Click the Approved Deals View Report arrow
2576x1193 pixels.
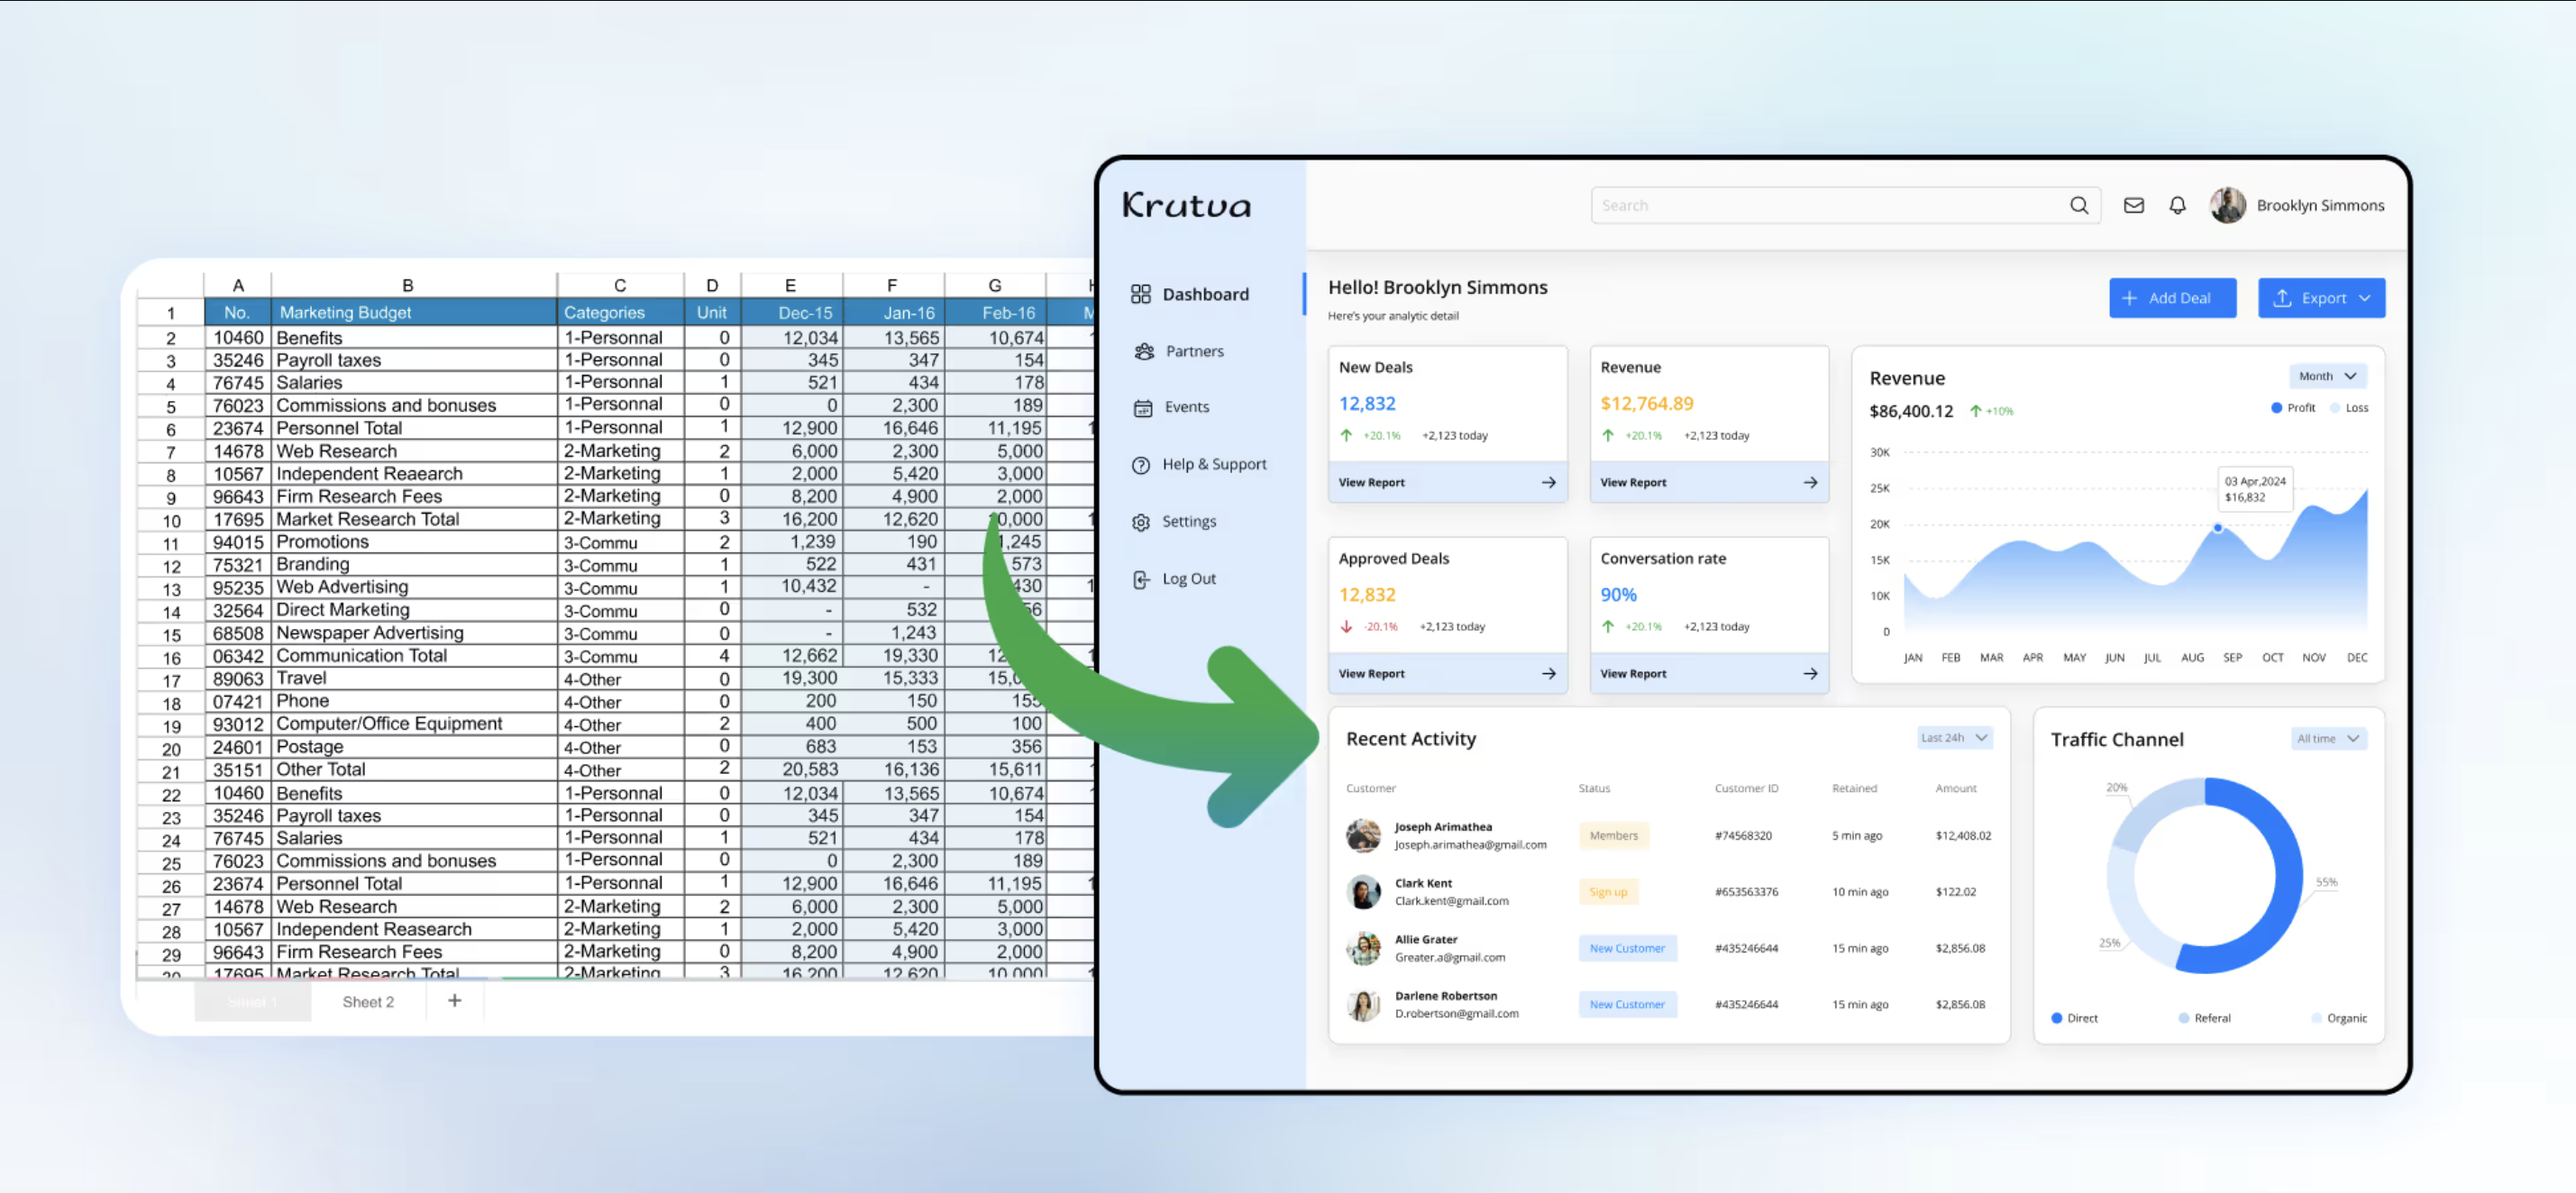(1548, 674)
